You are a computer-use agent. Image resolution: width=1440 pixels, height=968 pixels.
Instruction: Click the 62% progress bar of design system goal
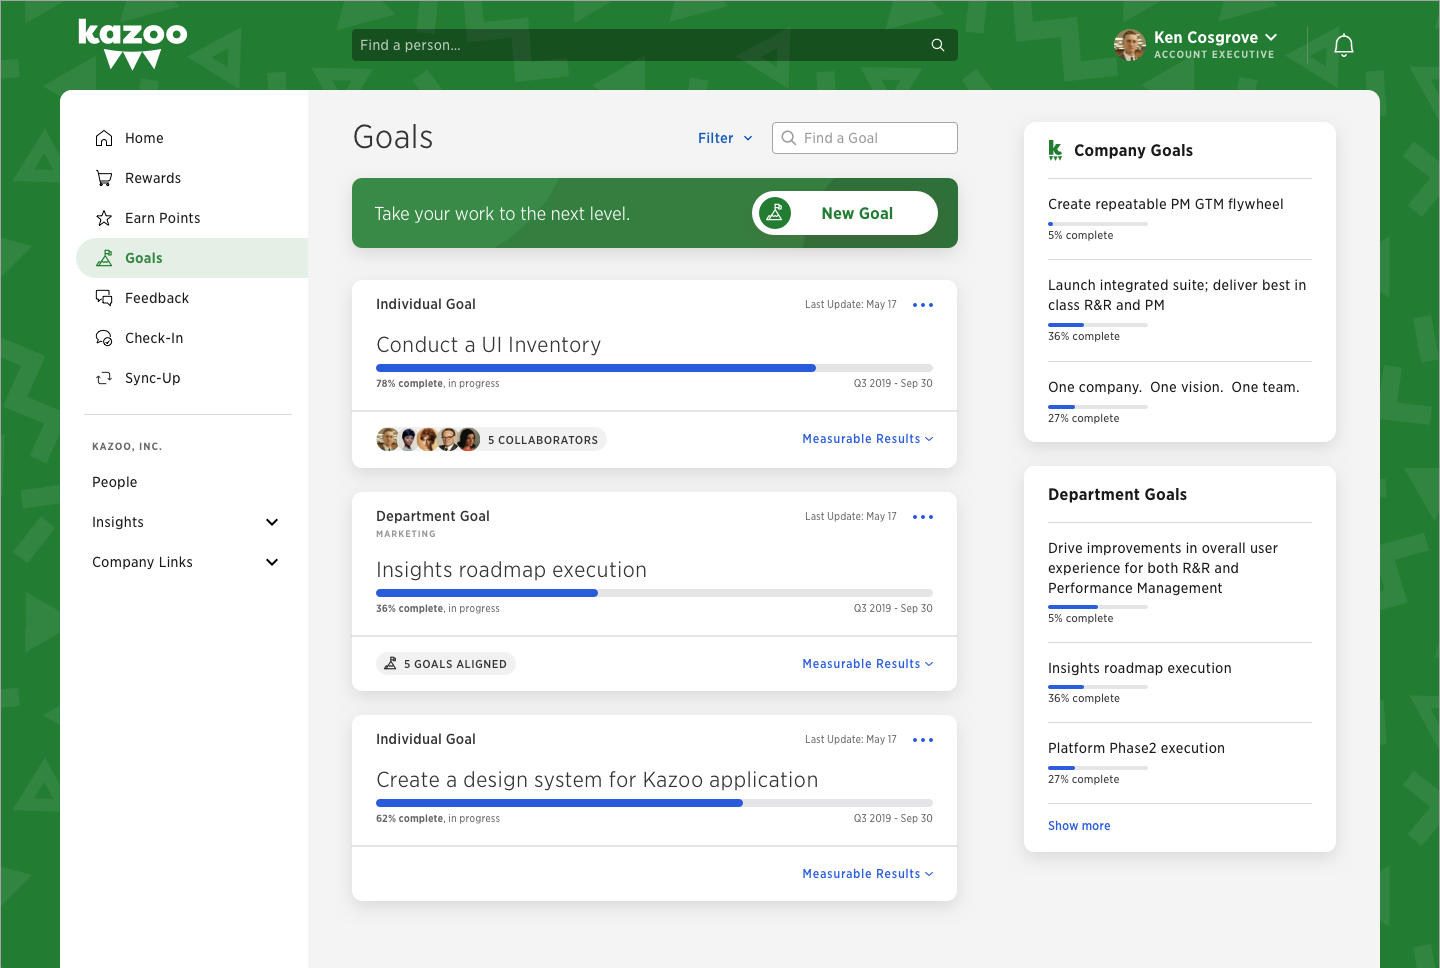click(654, 803)
